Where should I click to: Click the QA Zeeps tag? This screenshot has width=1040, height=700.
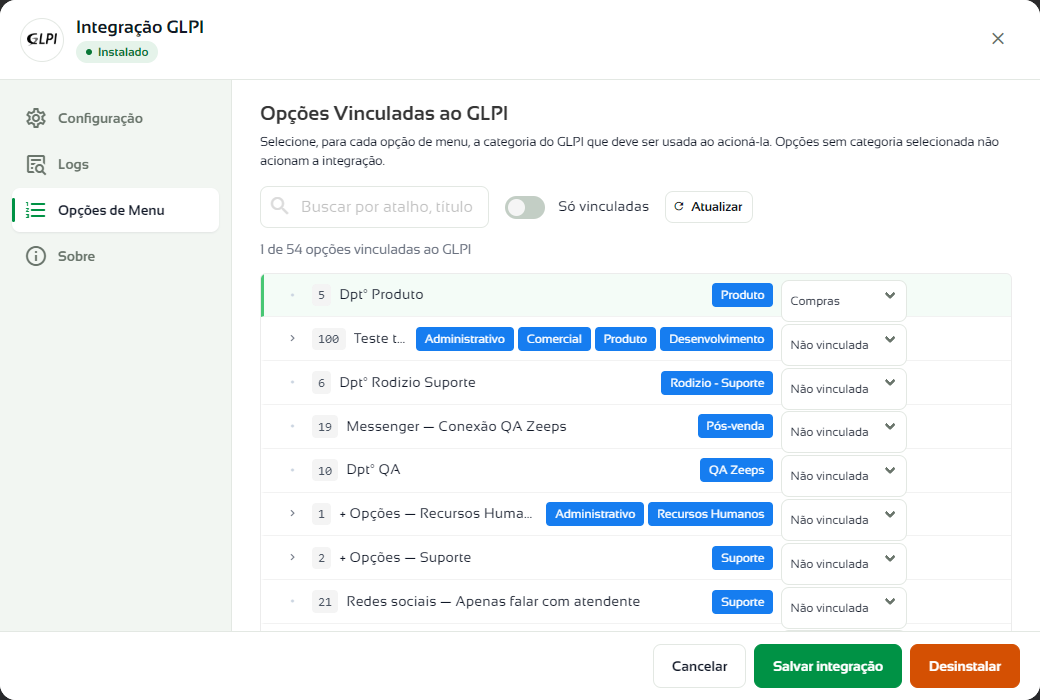click(736, 470)
